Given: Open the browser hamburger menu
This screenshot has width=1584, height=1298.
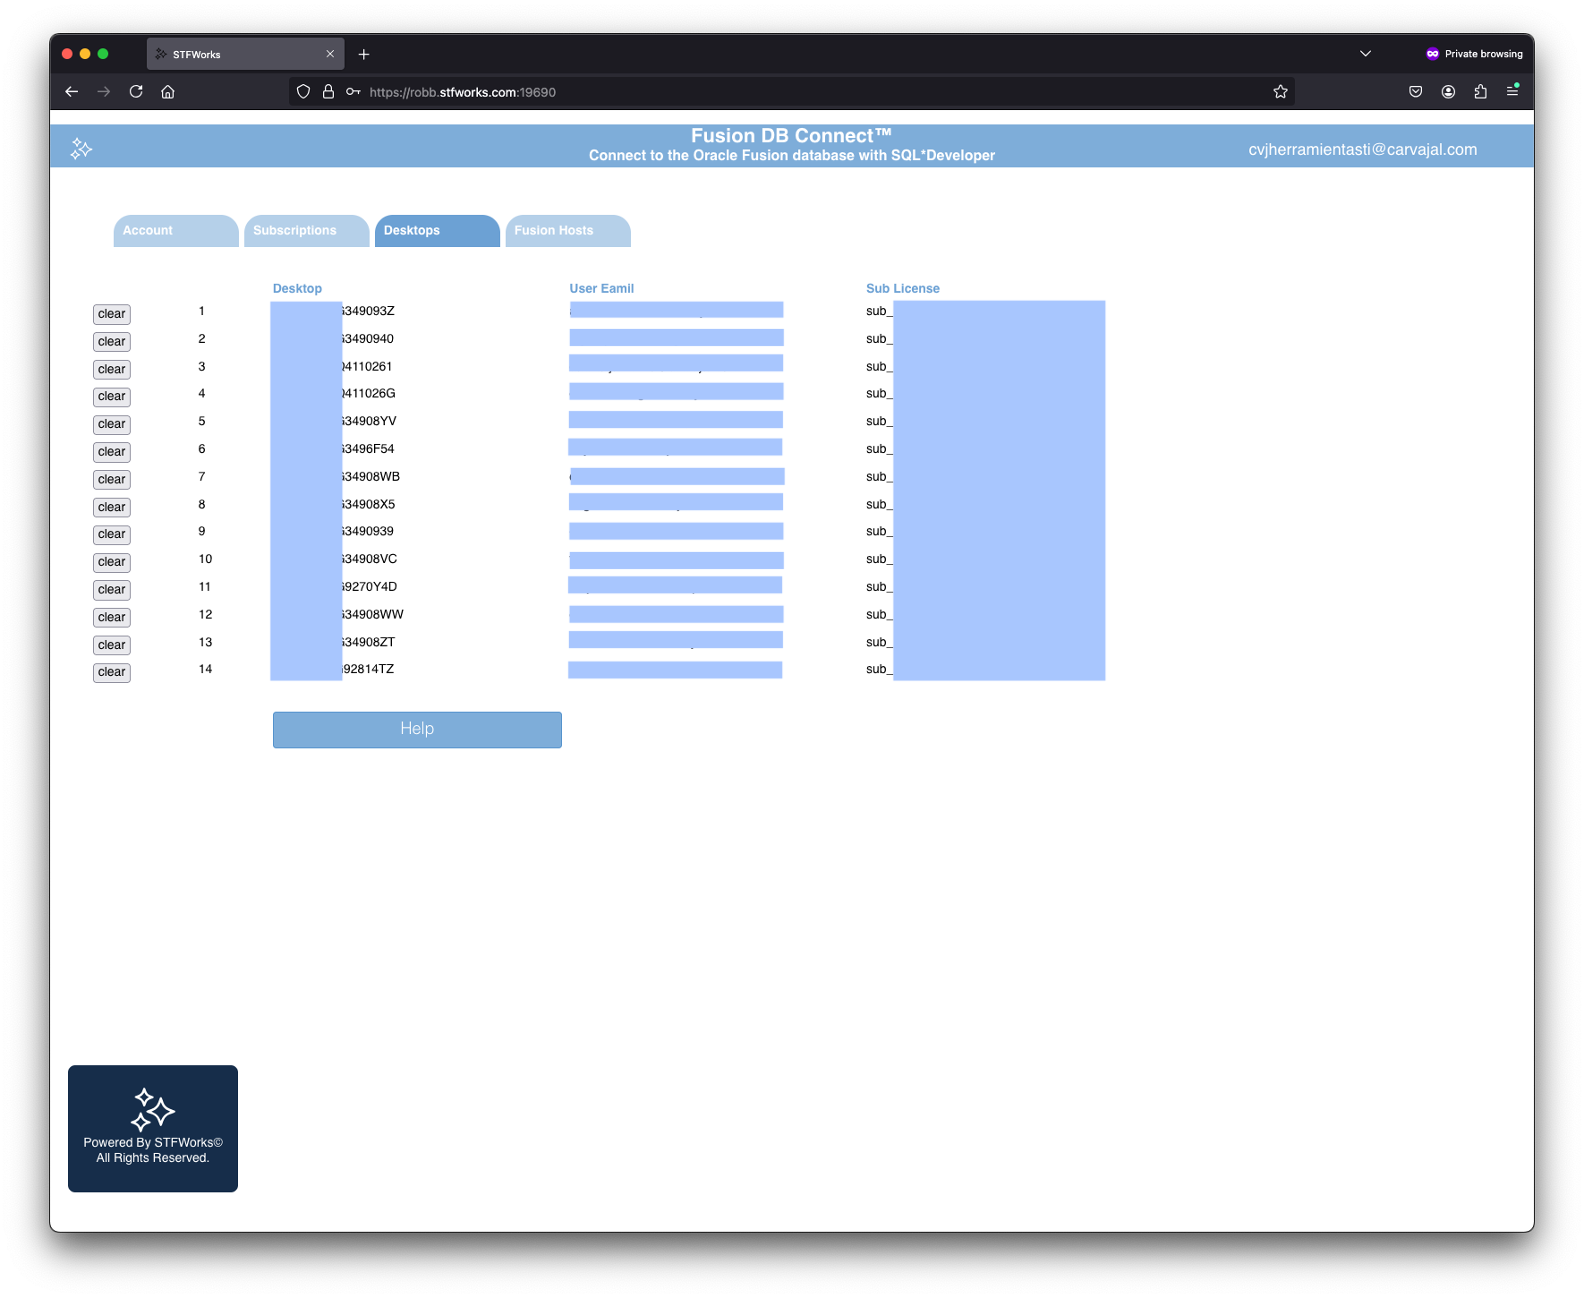Looking at the screenshot, I should coord(1512,92).
